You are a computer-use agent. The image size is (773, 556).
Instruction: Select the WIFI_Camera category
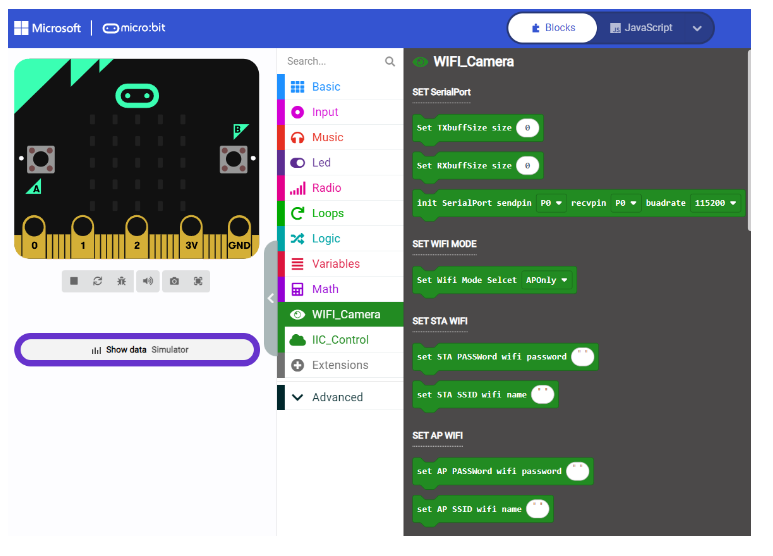tap(340, 314)
